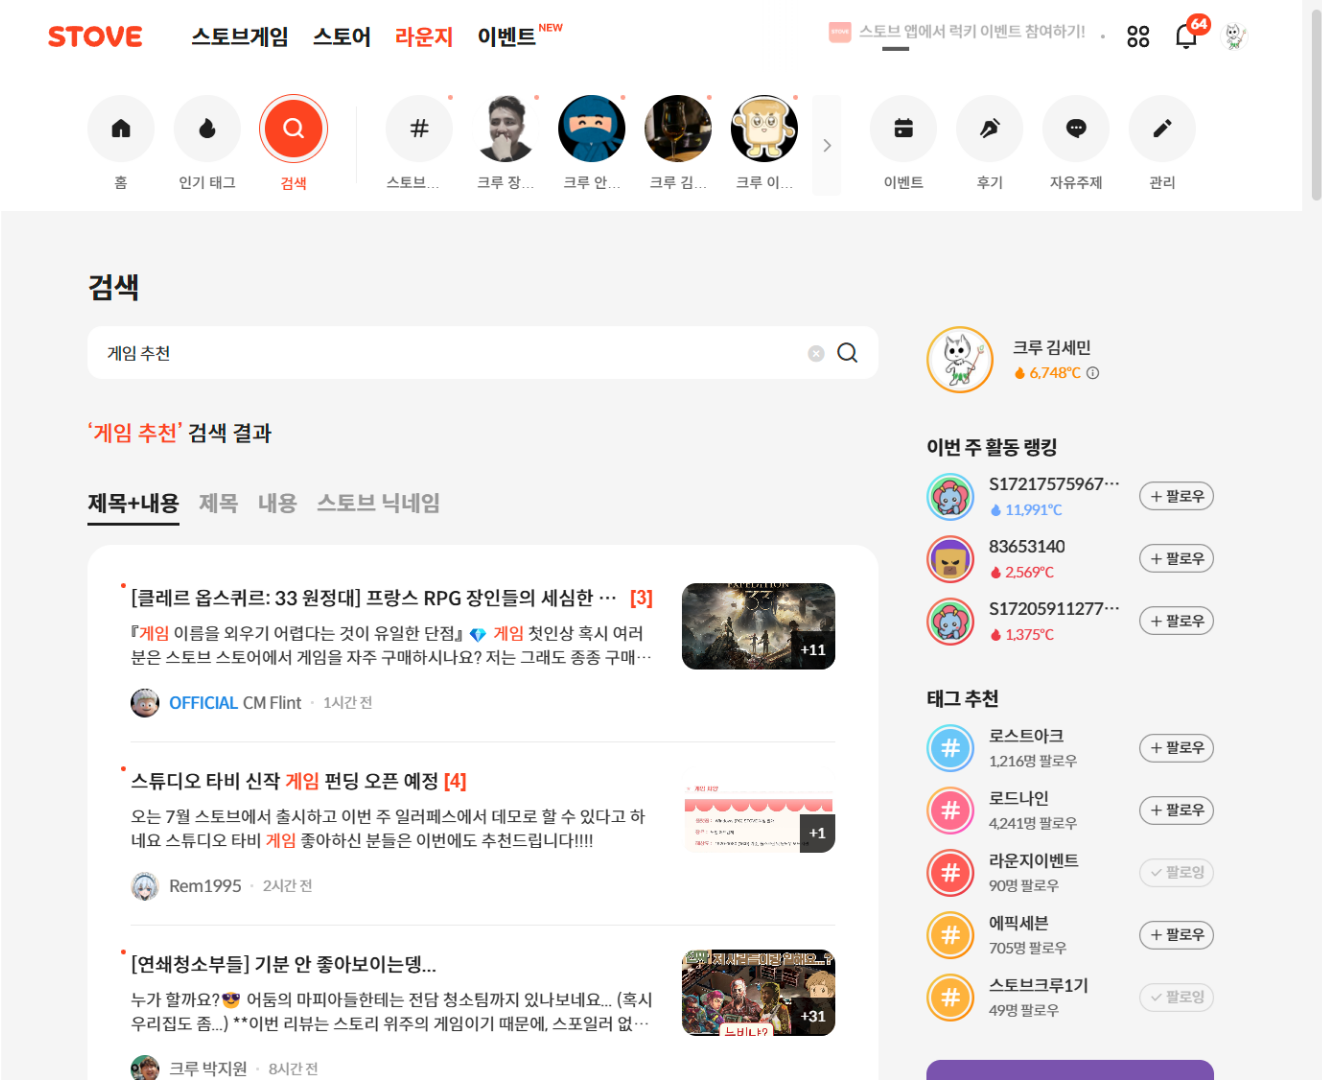Viewport: 1322px width, 1080px height.
Task: Clear the search field text
Action: tap(816, 353)
